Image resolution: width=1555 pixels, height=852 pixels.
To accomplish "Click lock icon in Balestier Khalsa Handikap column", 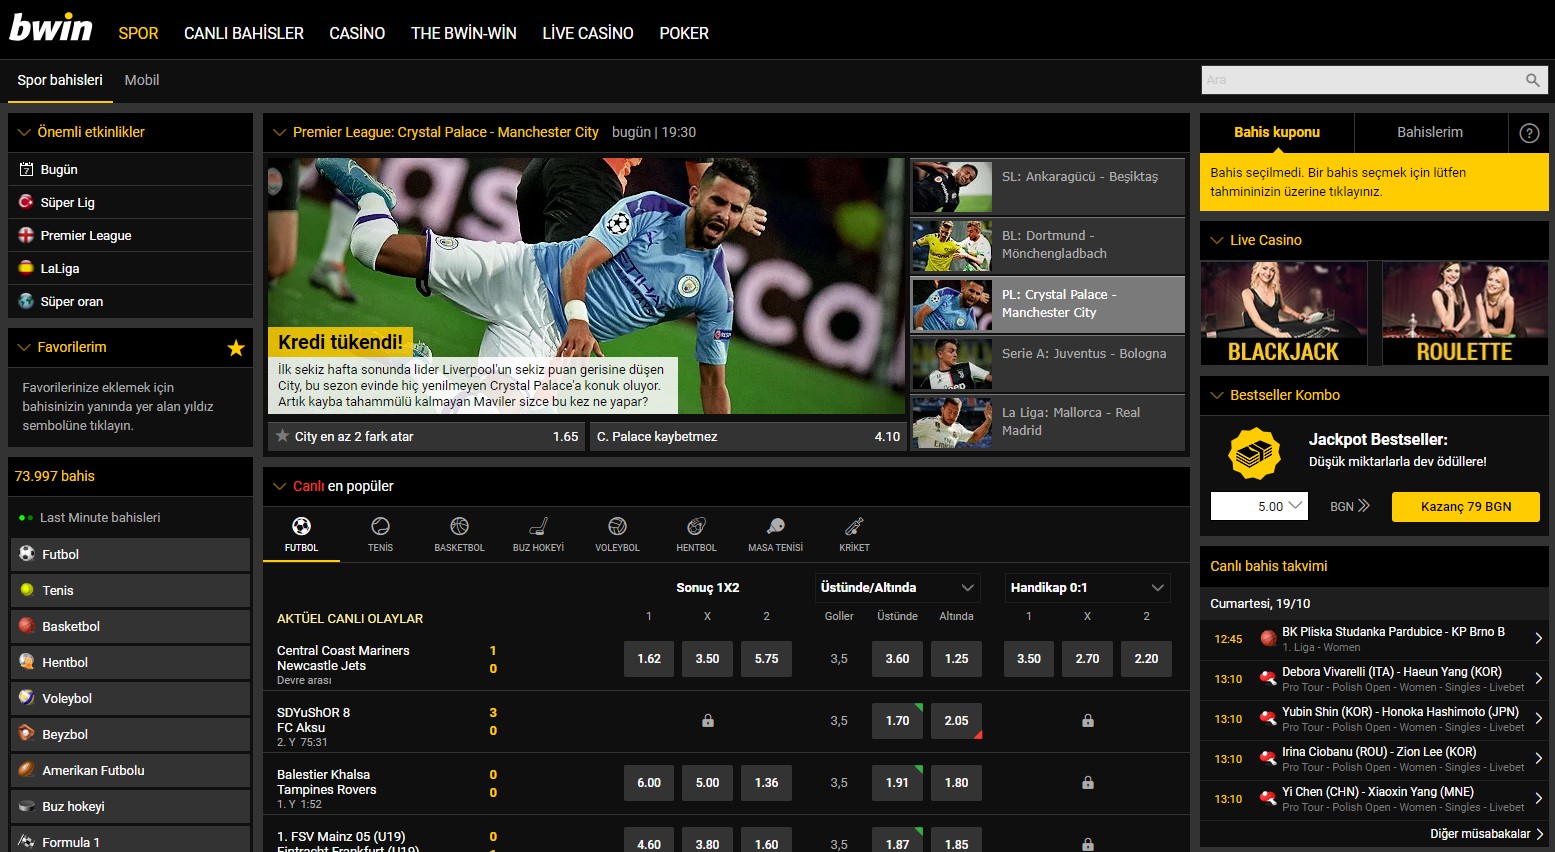I will pos(1088,783).
